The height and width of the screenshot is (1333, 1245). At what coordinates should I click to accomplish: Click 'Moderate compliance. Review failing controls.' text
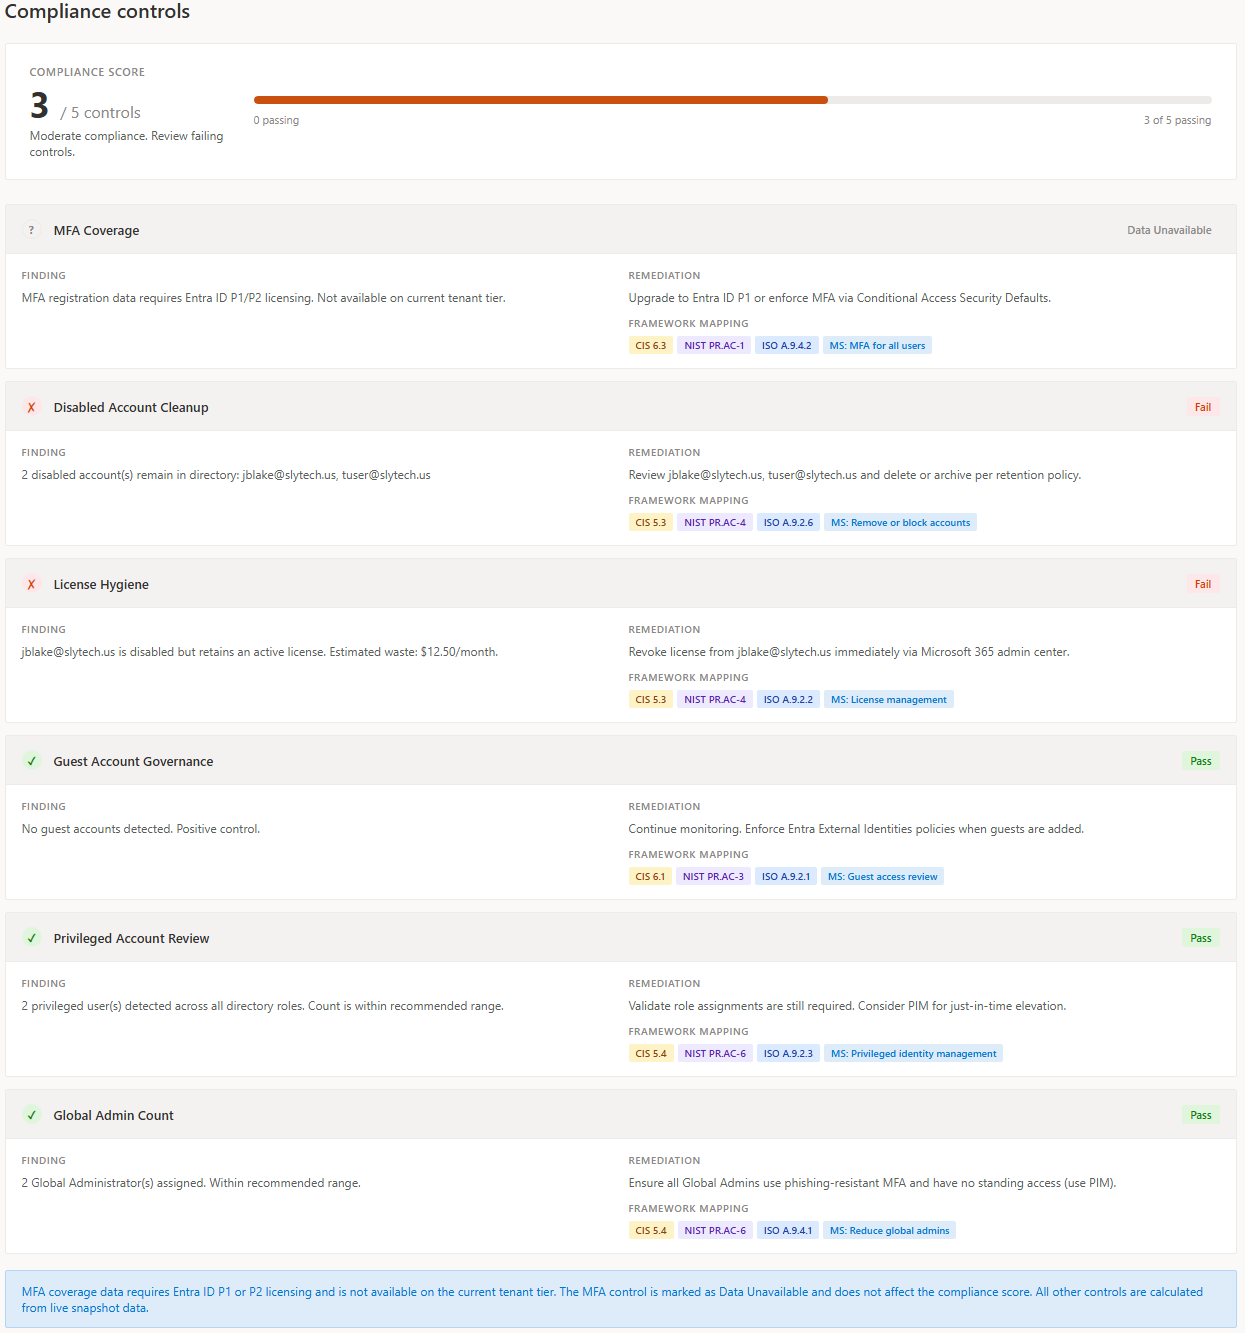click(x=126, y=144)
